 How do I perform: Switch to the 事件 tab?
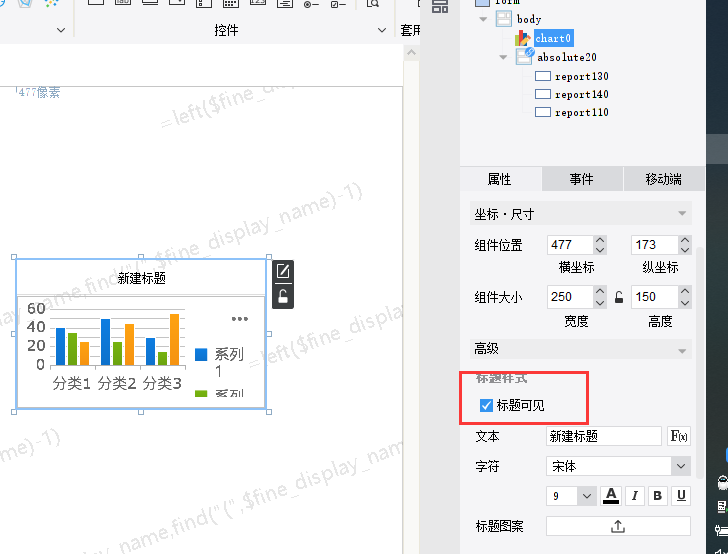[x=582, y=179]
